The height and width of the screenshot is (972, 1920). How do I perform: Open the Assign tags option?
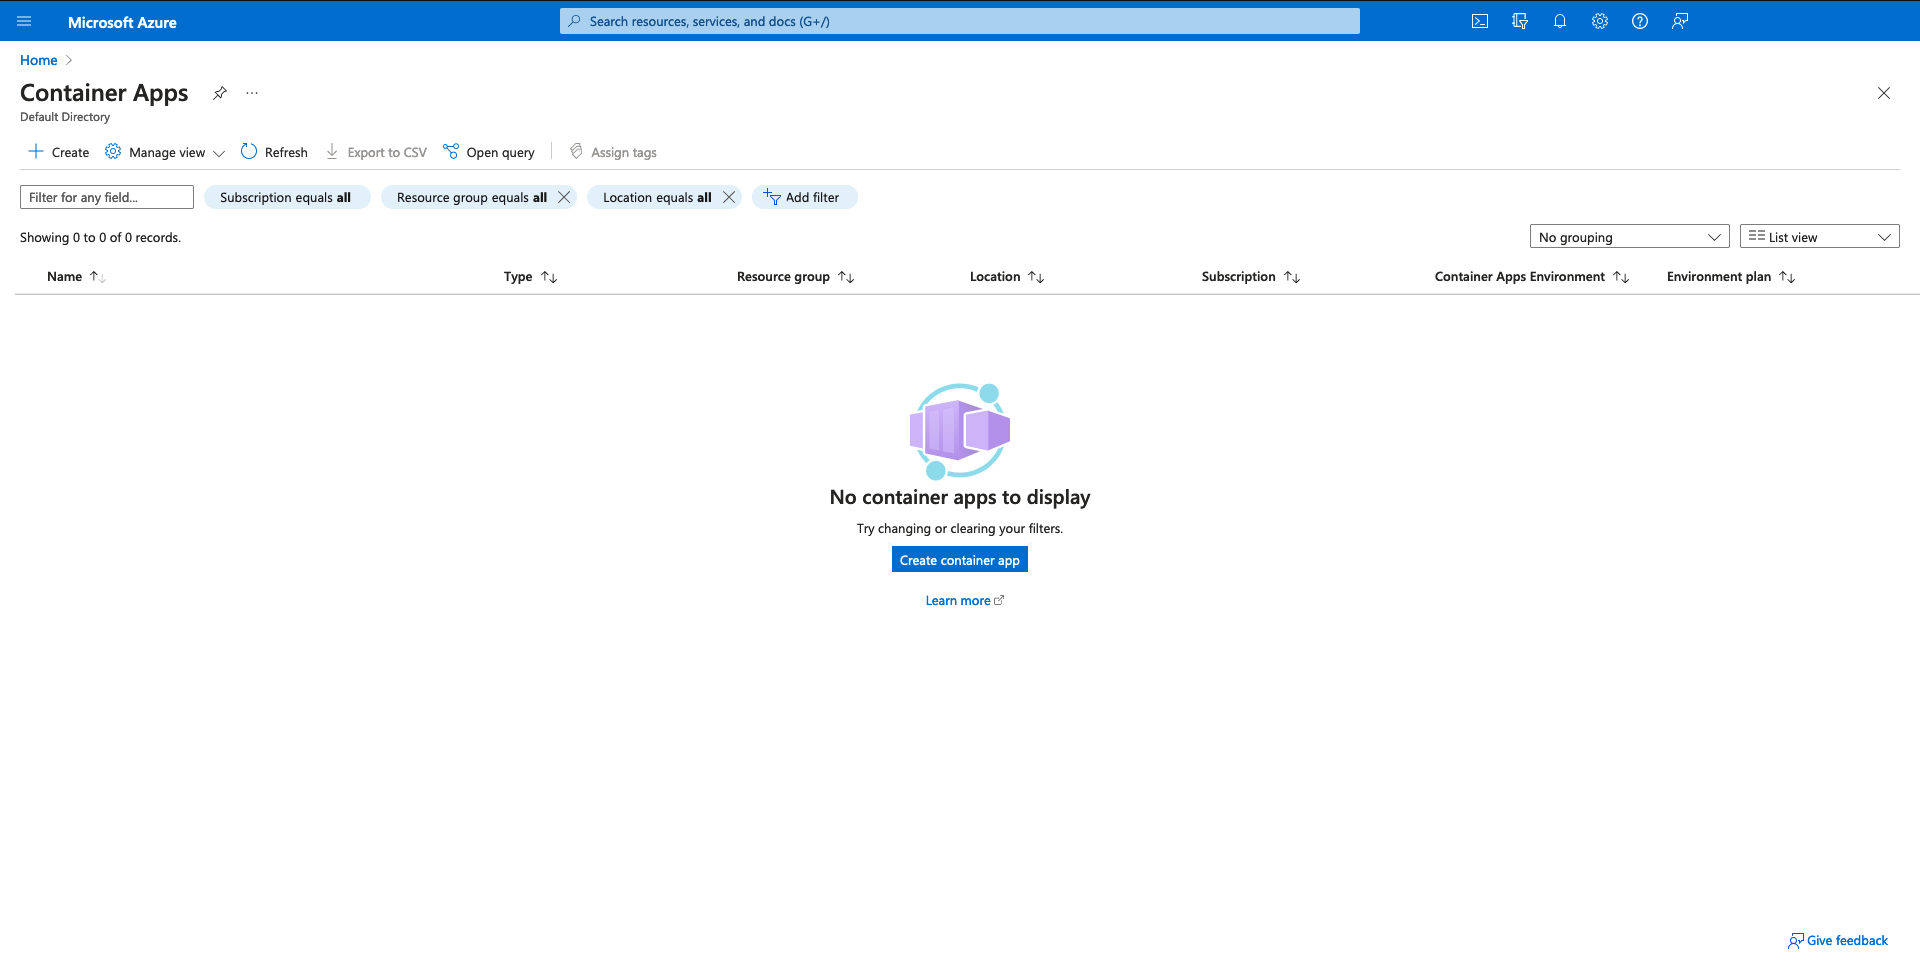coord(613,152)
